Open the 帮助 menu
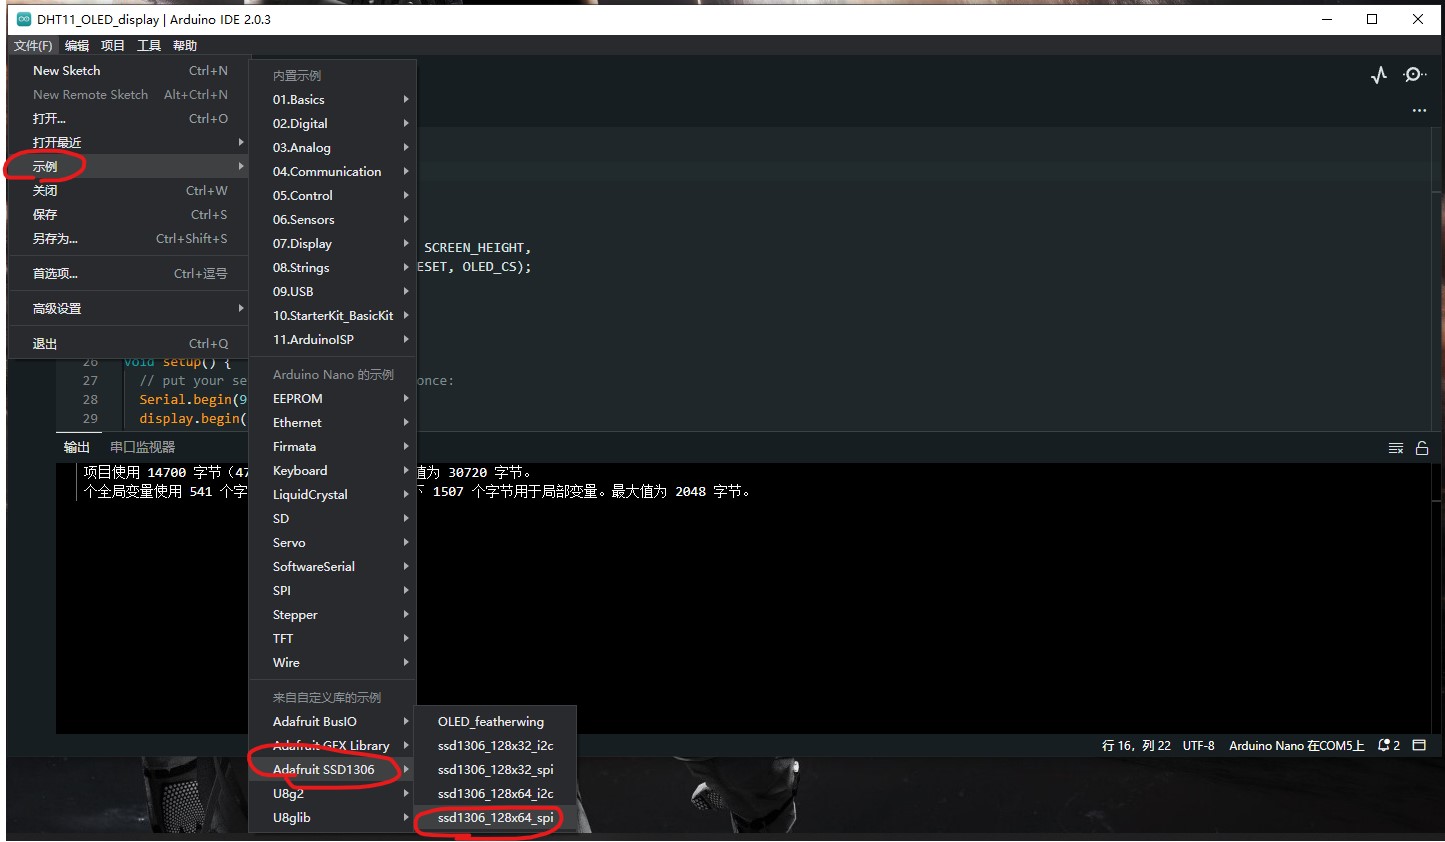This screenshot has width=1445, height=842. (185, 46)
